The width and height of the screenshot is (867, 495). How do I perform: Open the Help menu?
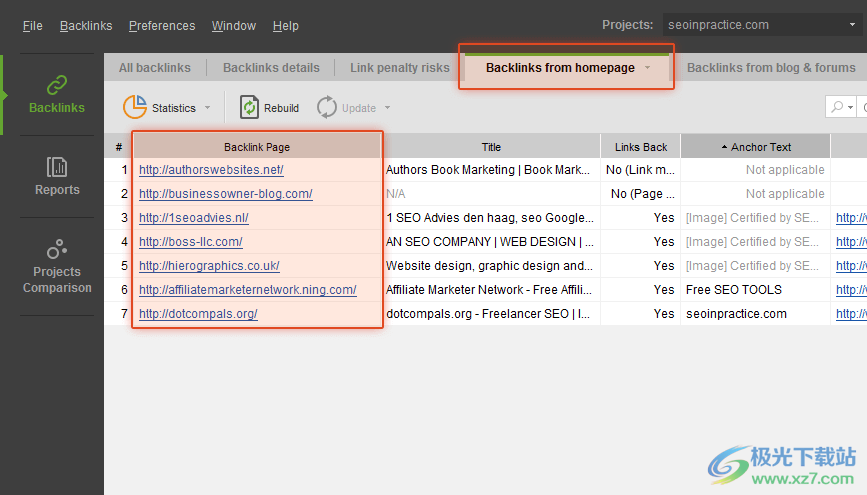pyautogui.click(x=285, y=25)
